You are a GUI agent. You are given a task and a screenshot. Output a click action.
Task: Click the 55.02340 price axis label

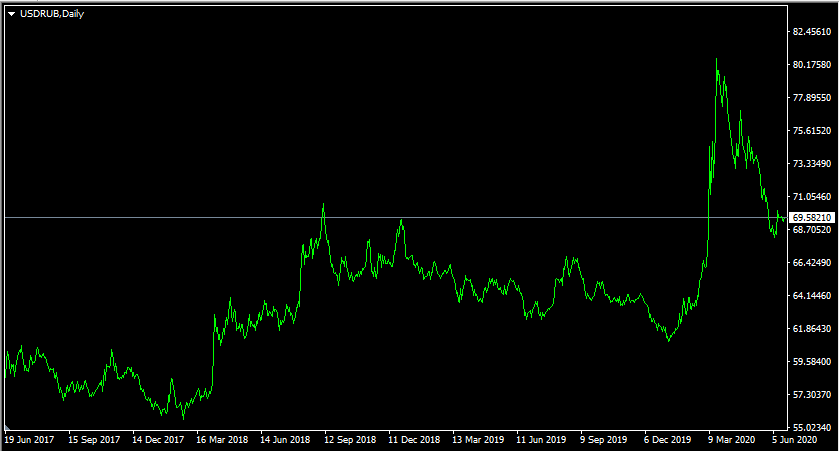pos(812,427)
